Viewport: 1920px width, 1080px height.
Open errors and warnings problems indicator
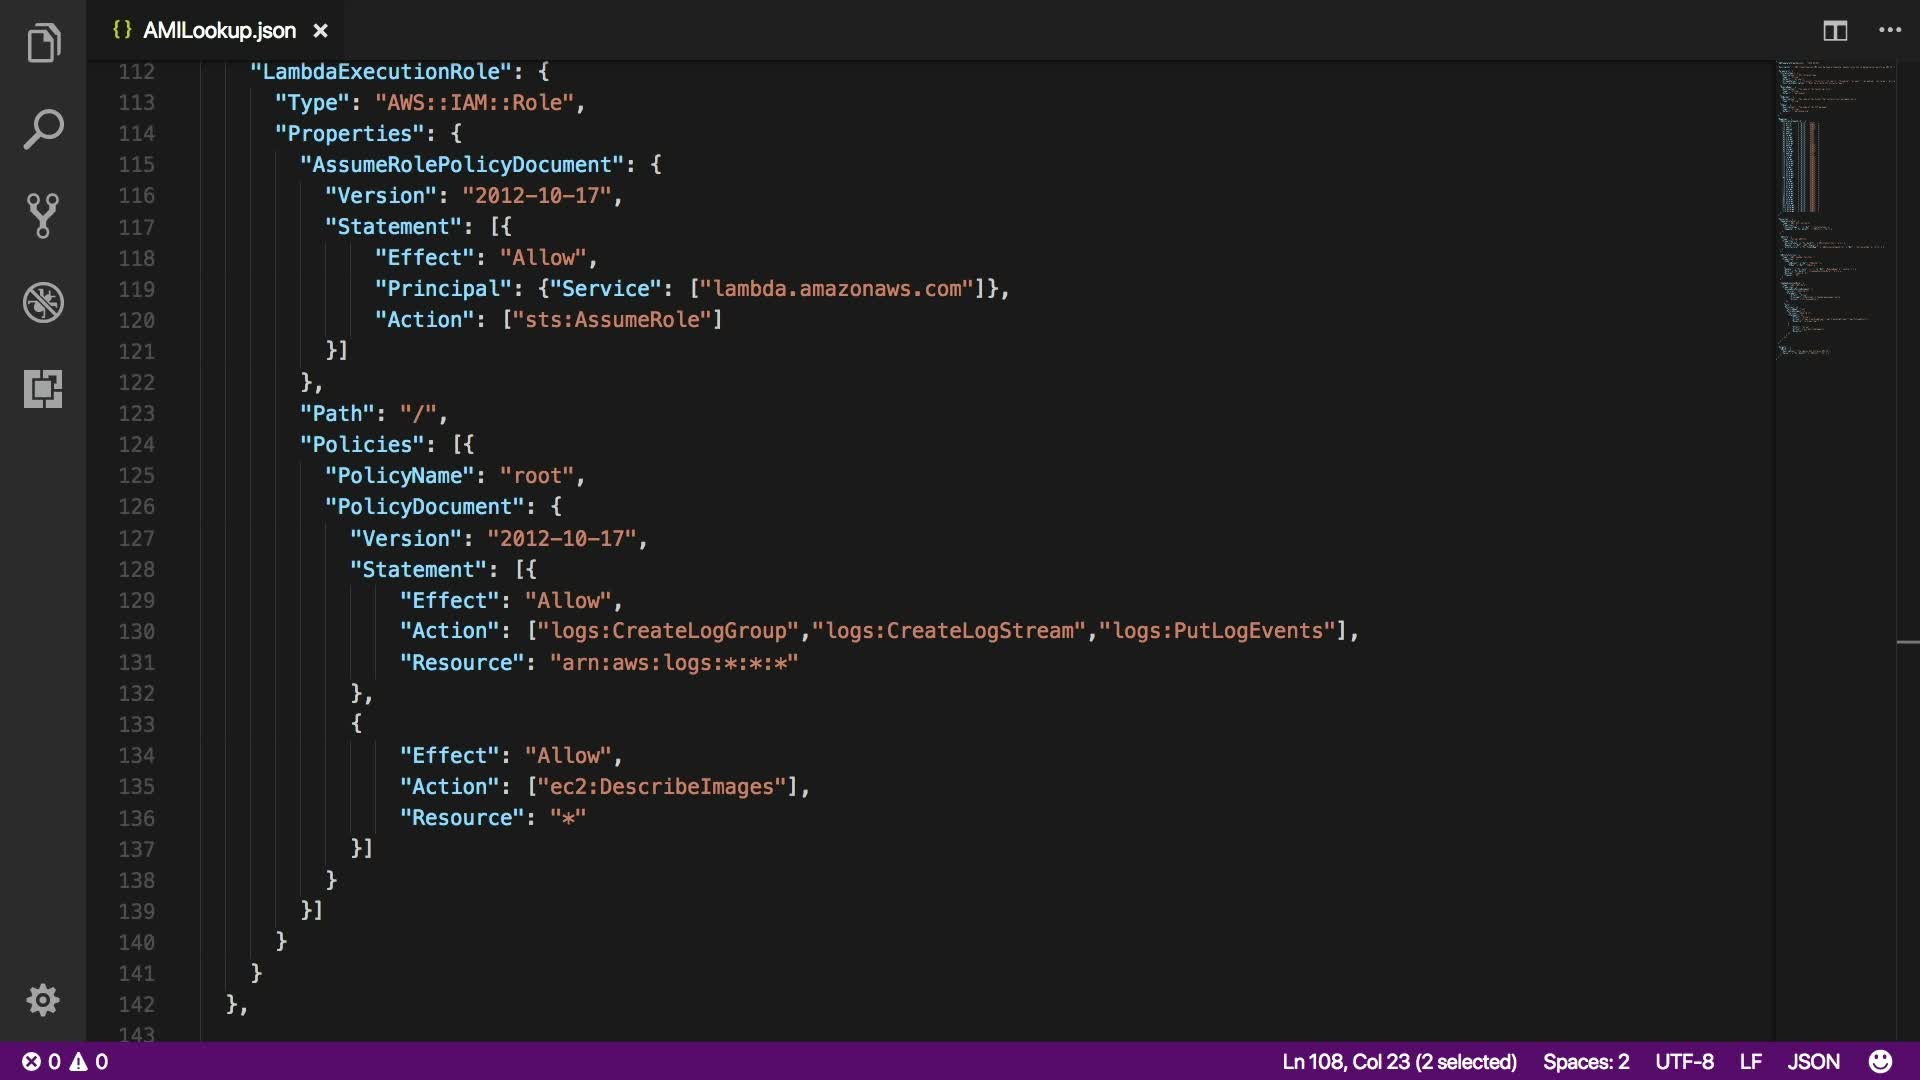(x=66, y=1061)
